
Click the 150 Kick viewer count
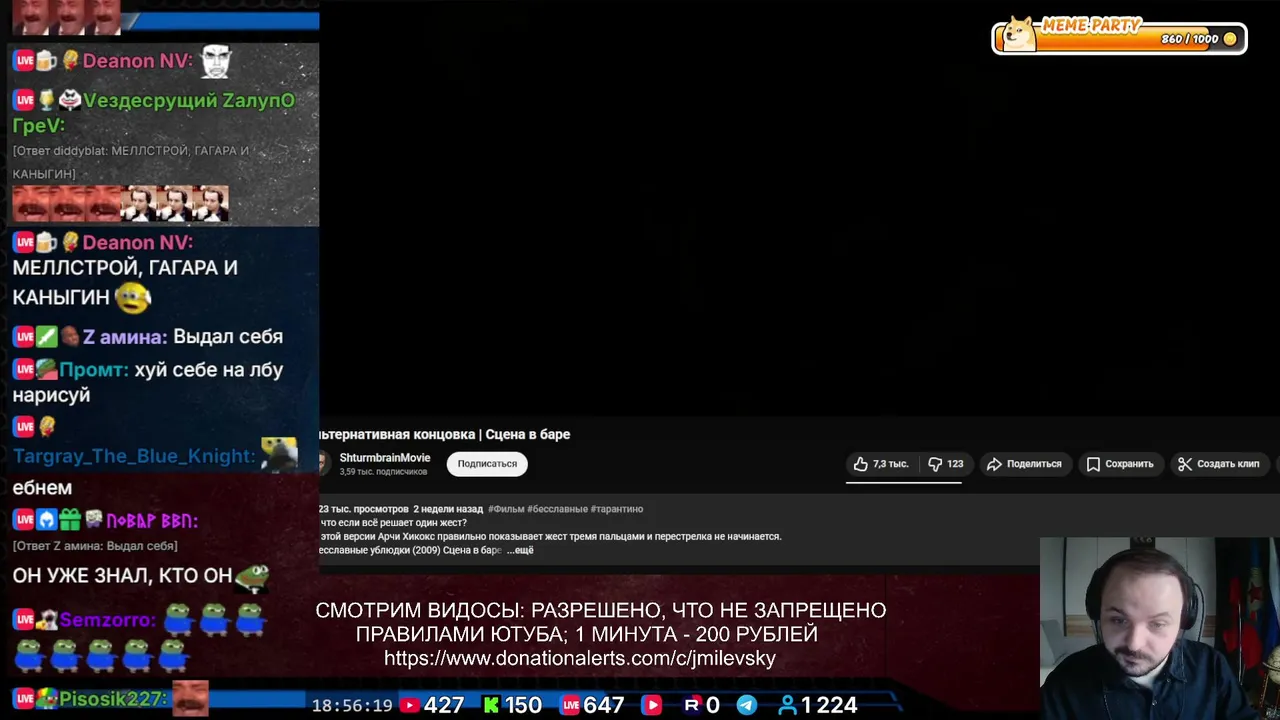522,706
